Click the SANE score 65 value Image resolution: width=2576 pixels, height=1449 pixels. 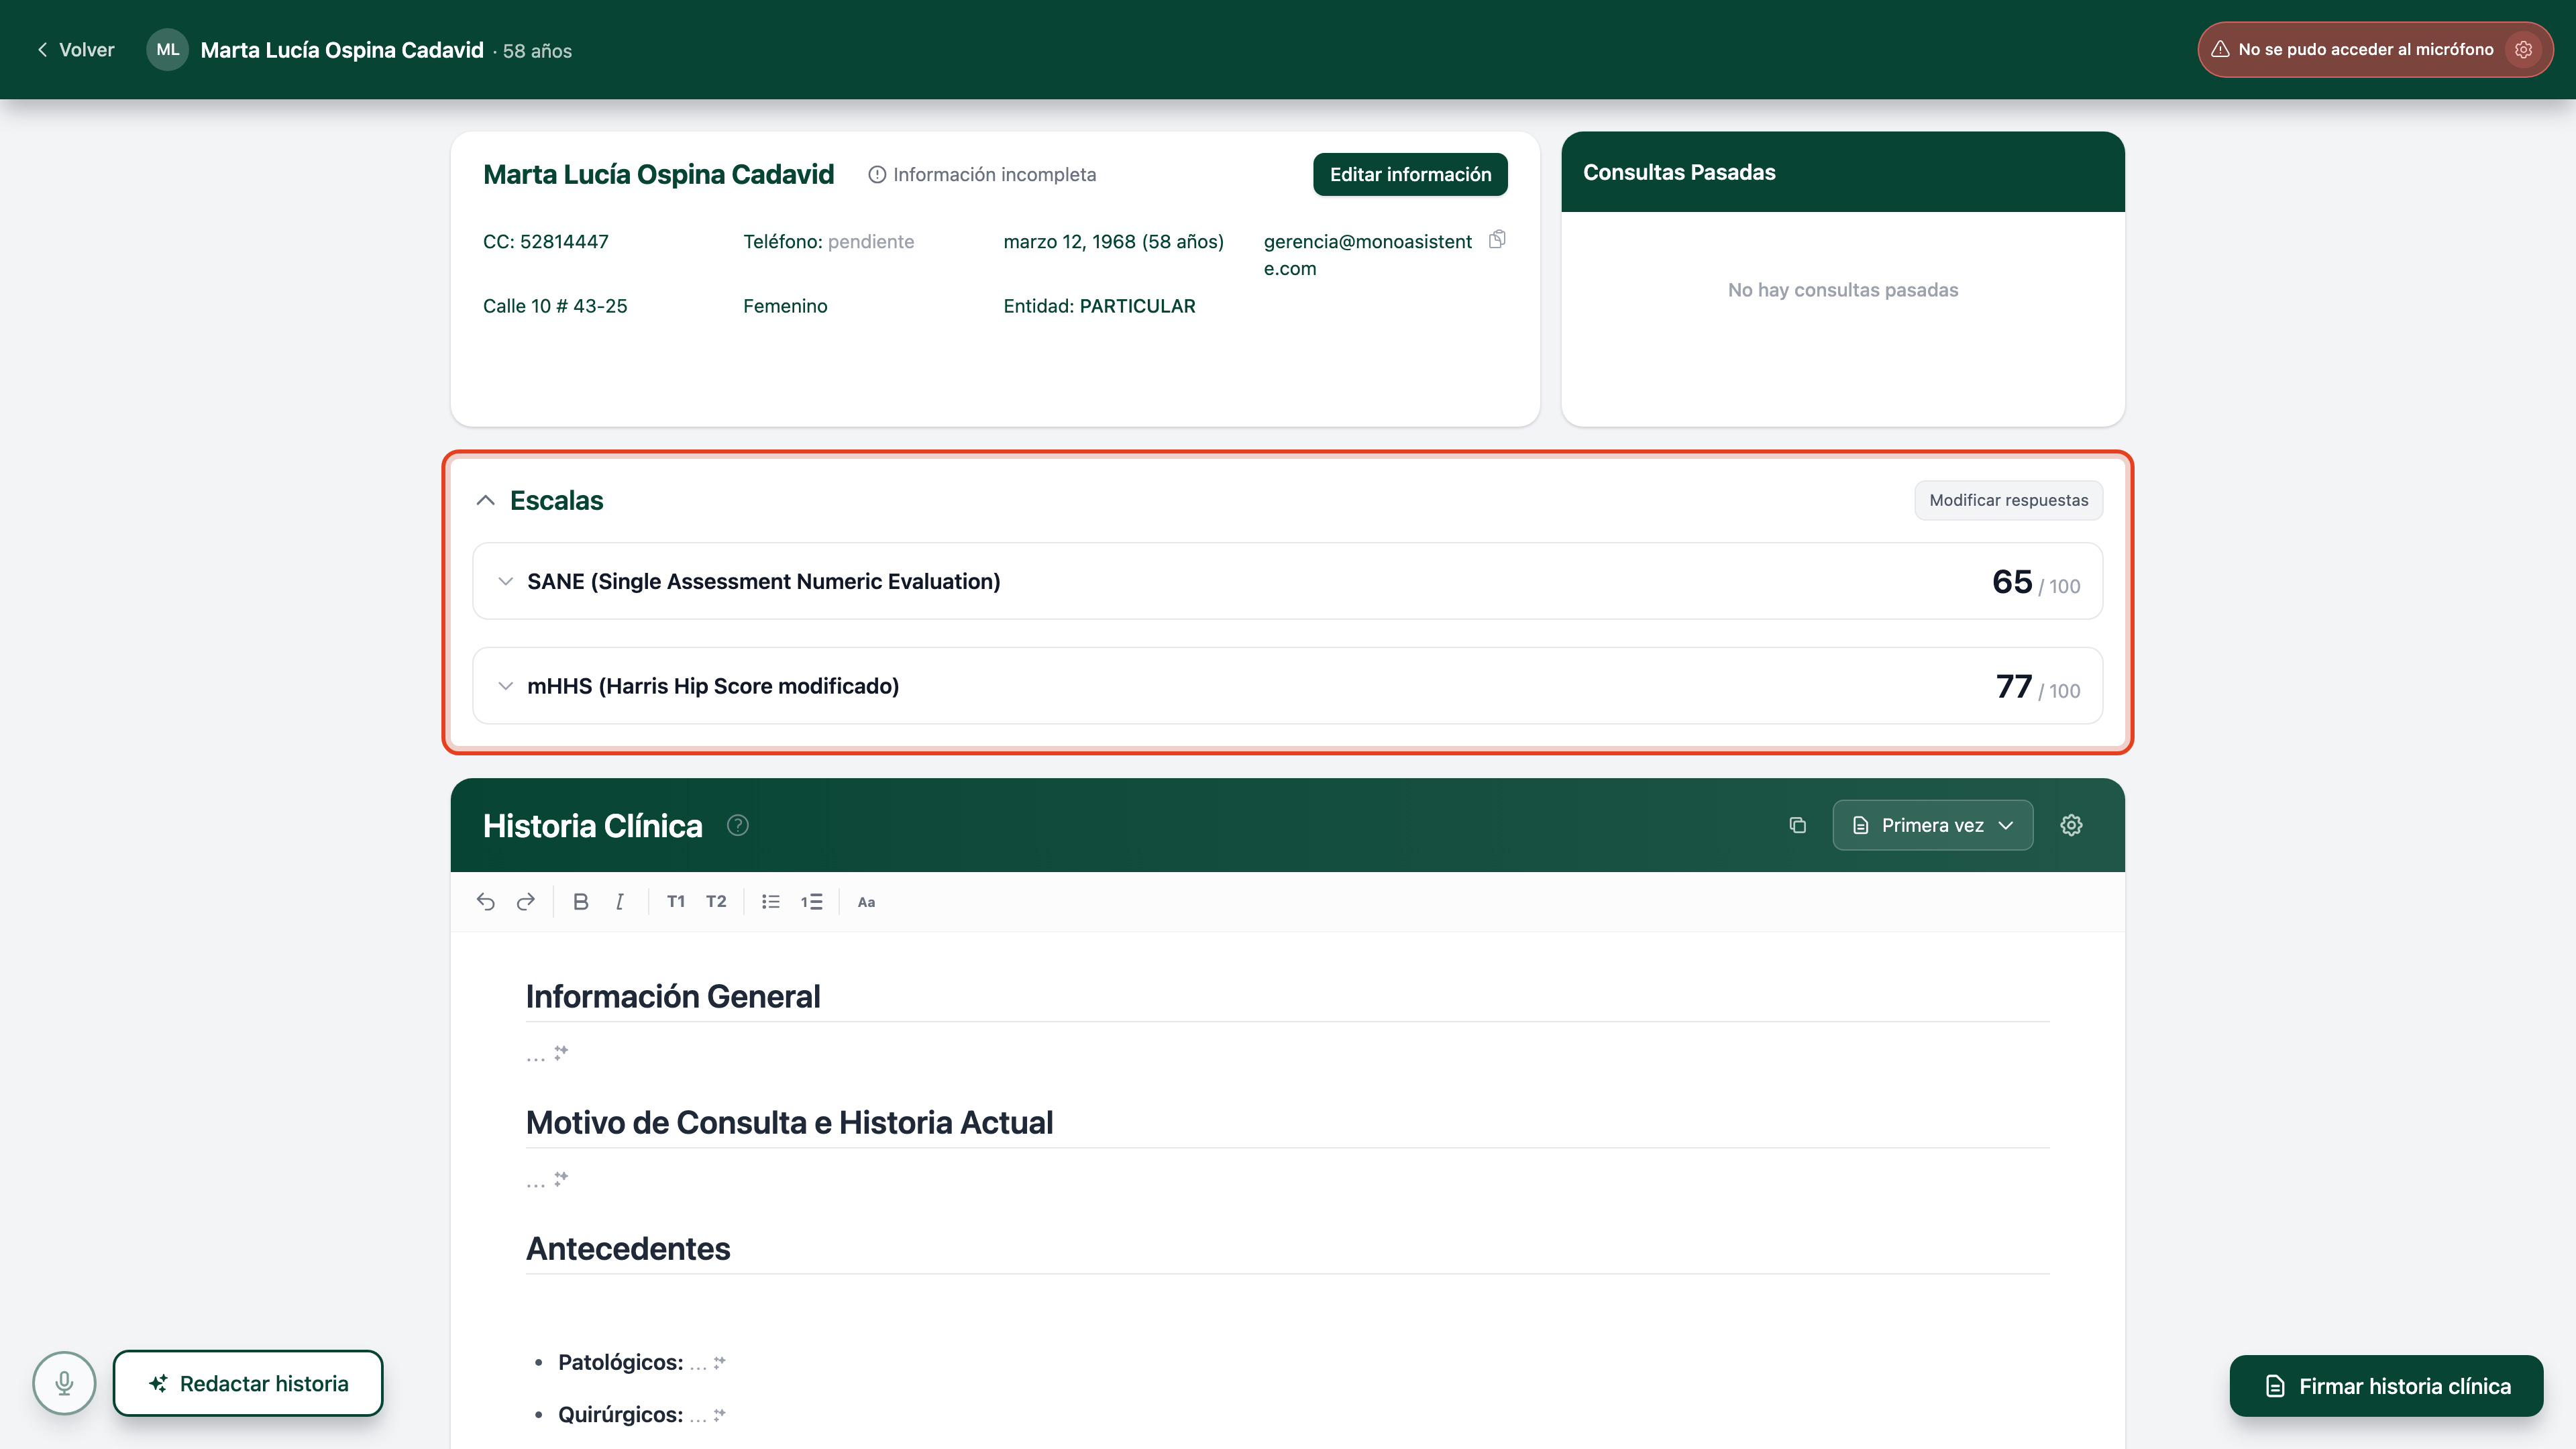coord(2012,581)
